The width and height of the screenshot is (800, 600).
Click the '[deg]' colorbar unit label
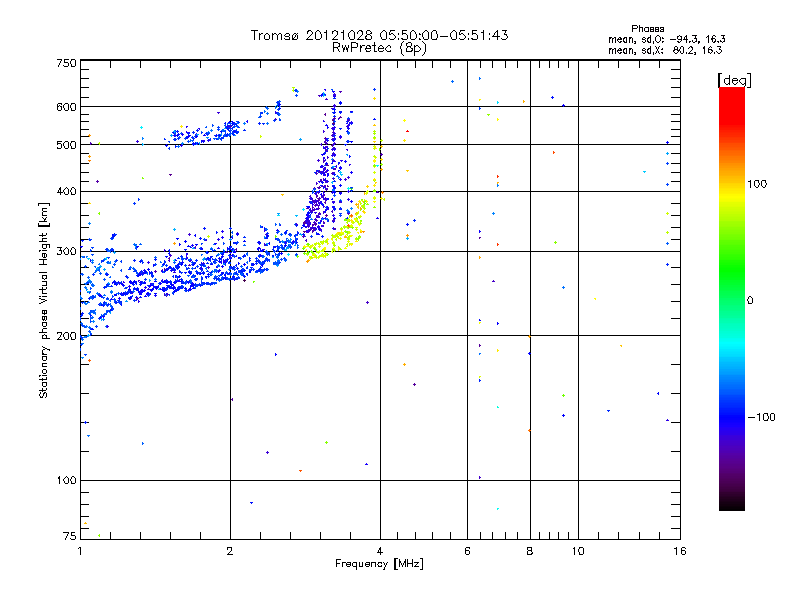point(734,80)
